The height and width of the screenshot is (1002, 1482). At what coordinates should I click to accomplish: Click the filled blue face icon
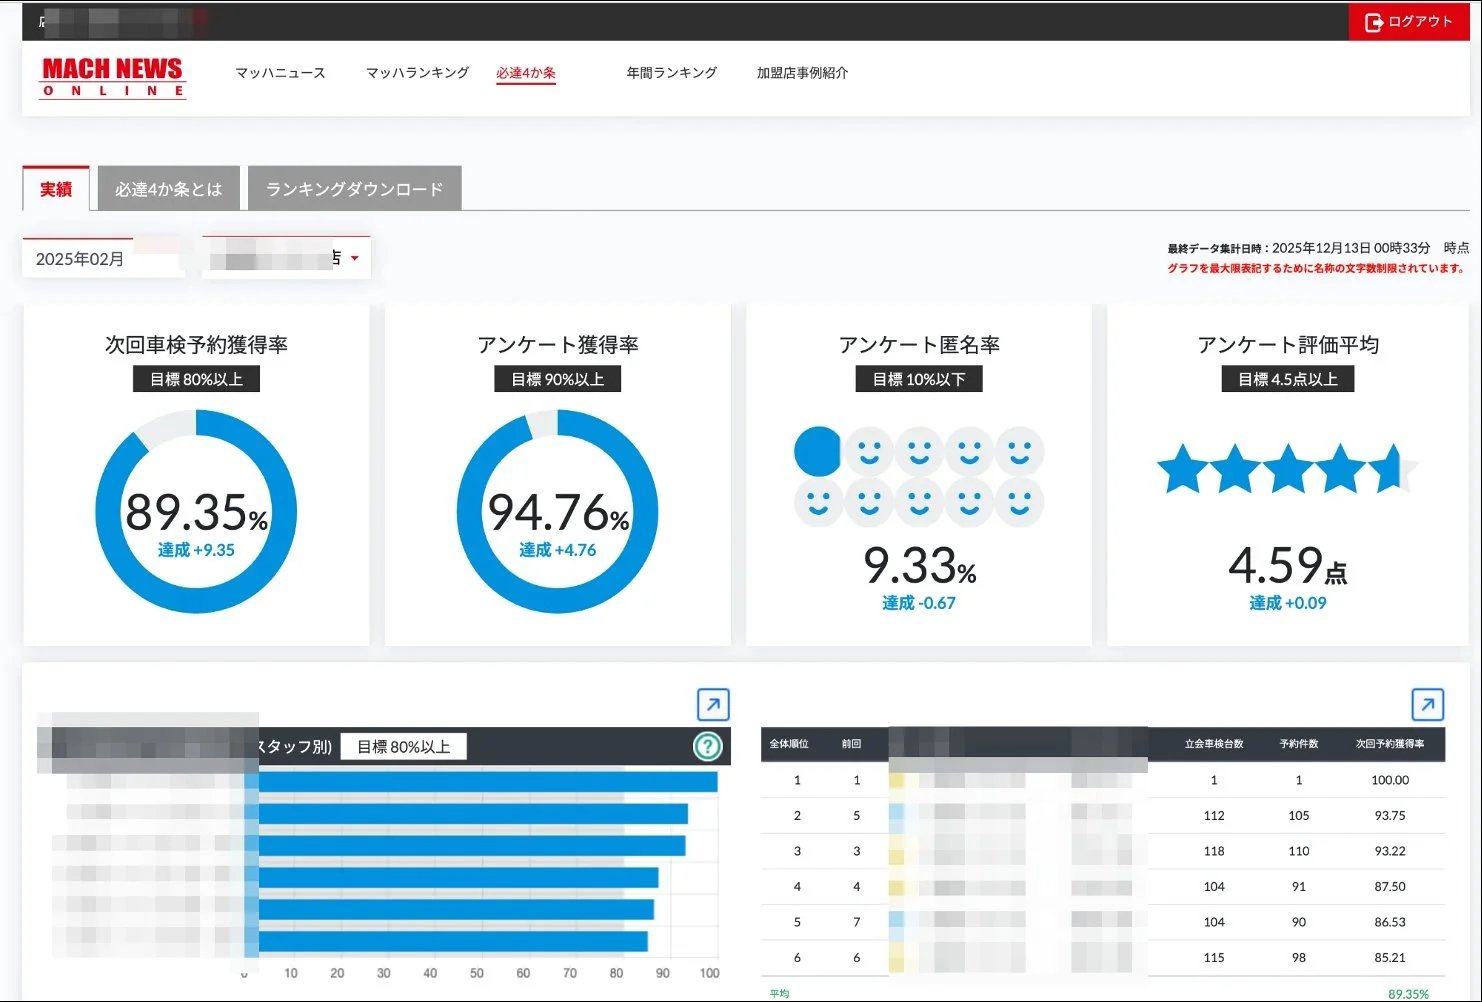[x=818, y=451]
